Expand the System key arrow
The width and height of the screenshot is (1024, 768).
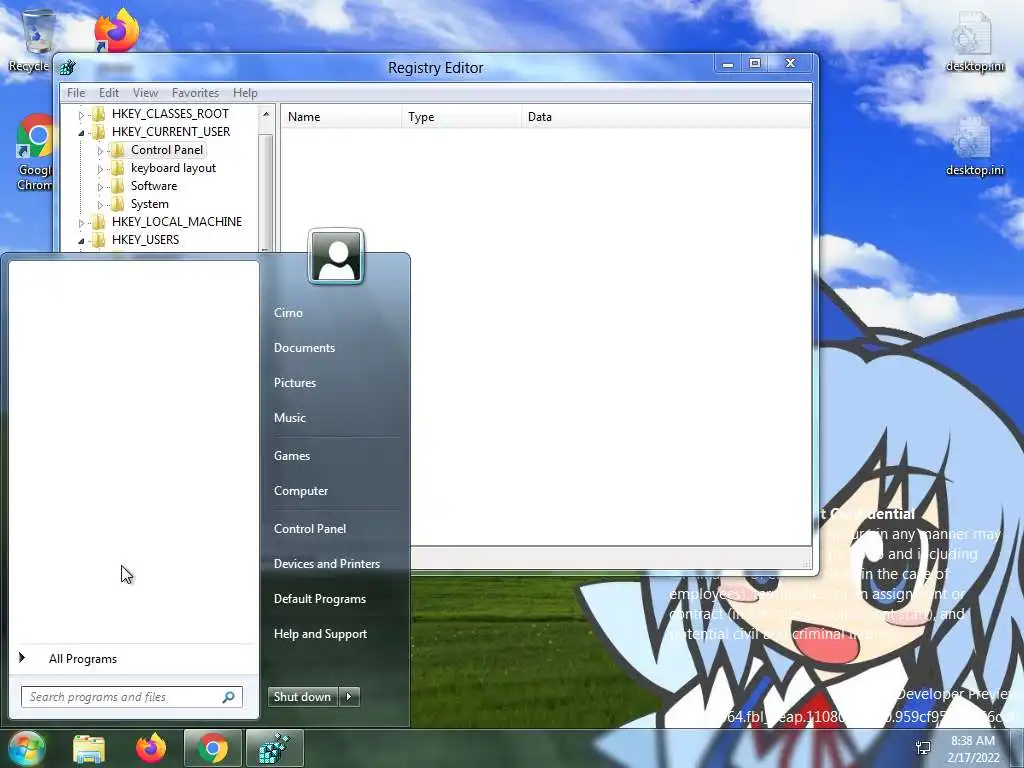[x=101, y=205]
